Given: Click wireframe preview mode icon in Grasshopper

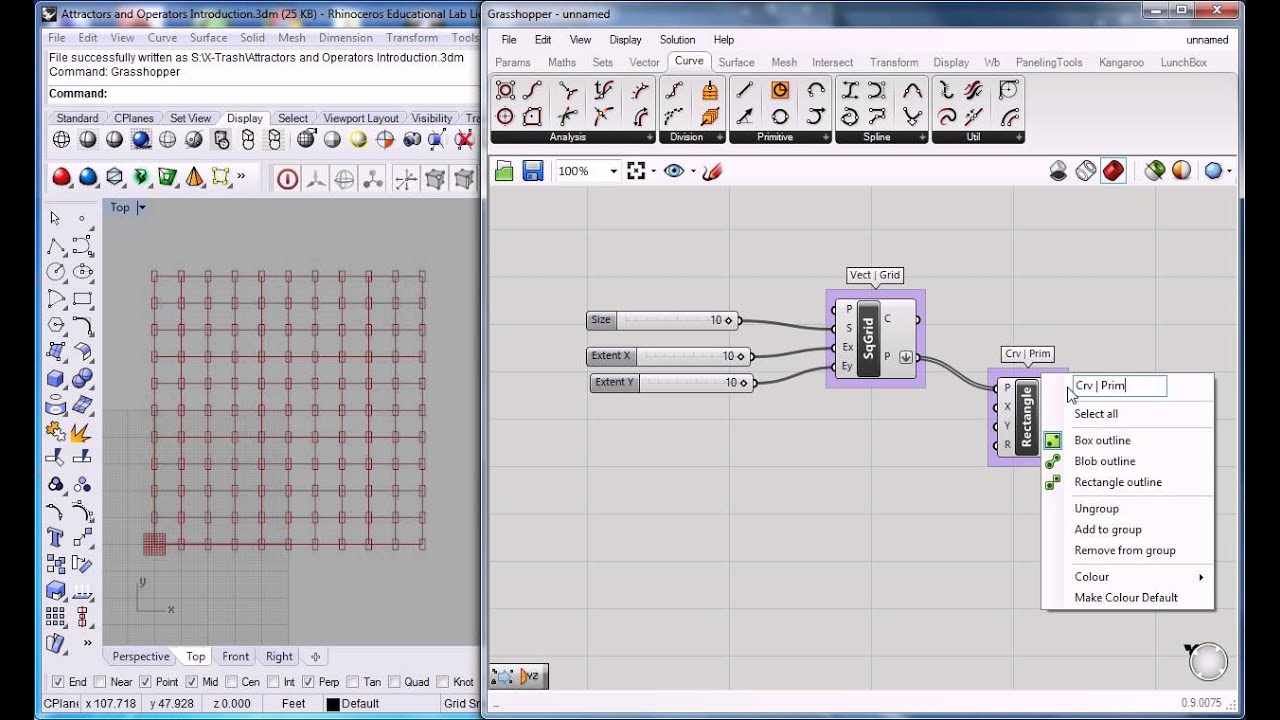Looking at the screenshot, I should coord(1086,171).
